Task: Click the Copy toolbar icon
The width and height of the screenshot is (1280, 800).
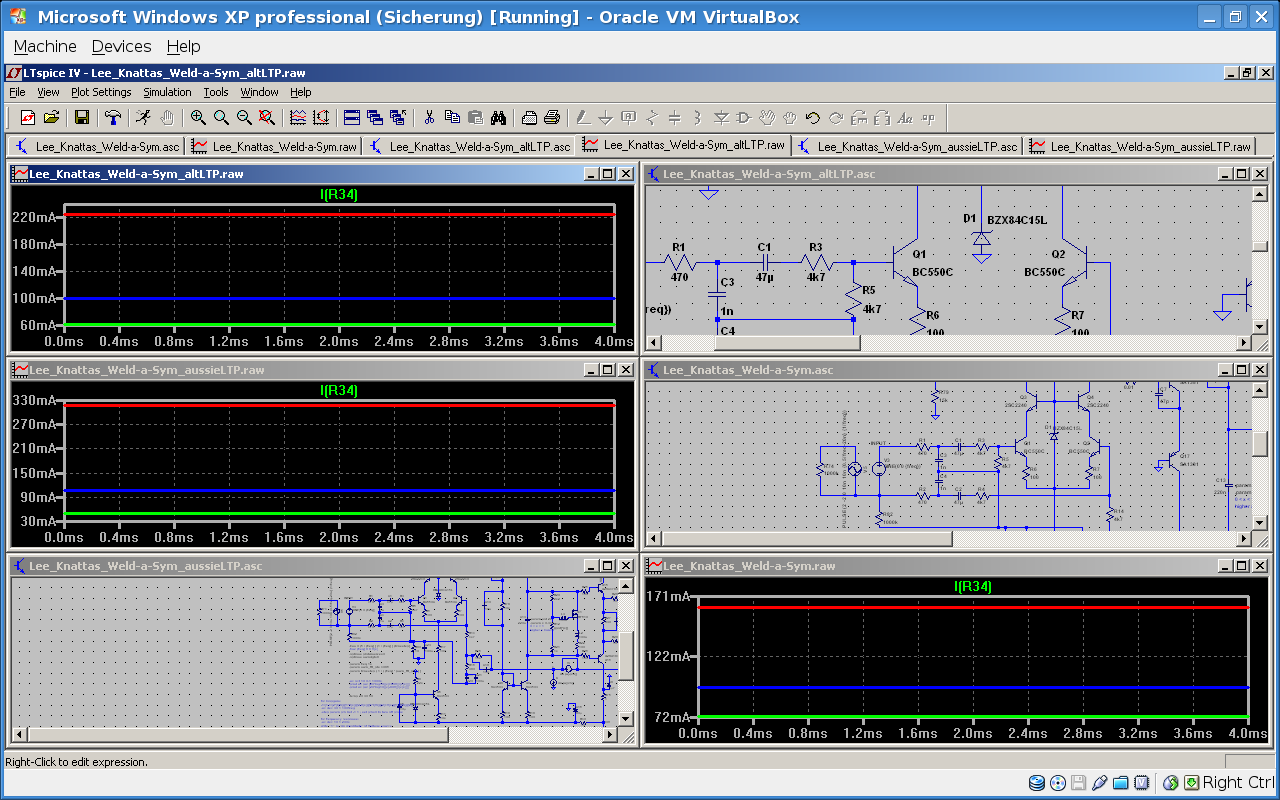Action: click(452, 117)
